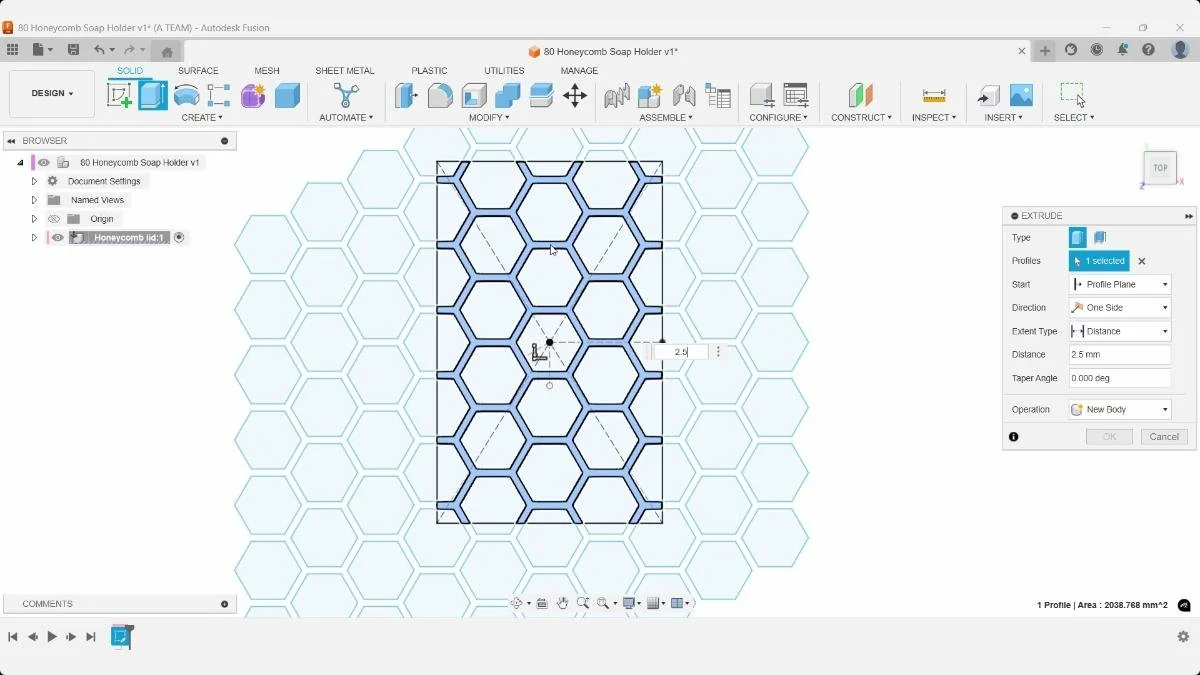Screen dimensions: 1200x675
Task: Click the Home tab icon
Action: (x=167, y=51)
